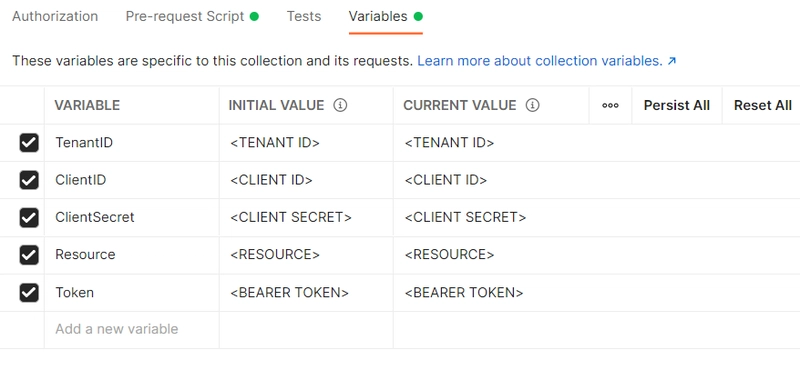Edit the ClientSecret initial value cell
Image resolution: width=800 pixels, height=380 pixels.
click(x=306, y=218)
